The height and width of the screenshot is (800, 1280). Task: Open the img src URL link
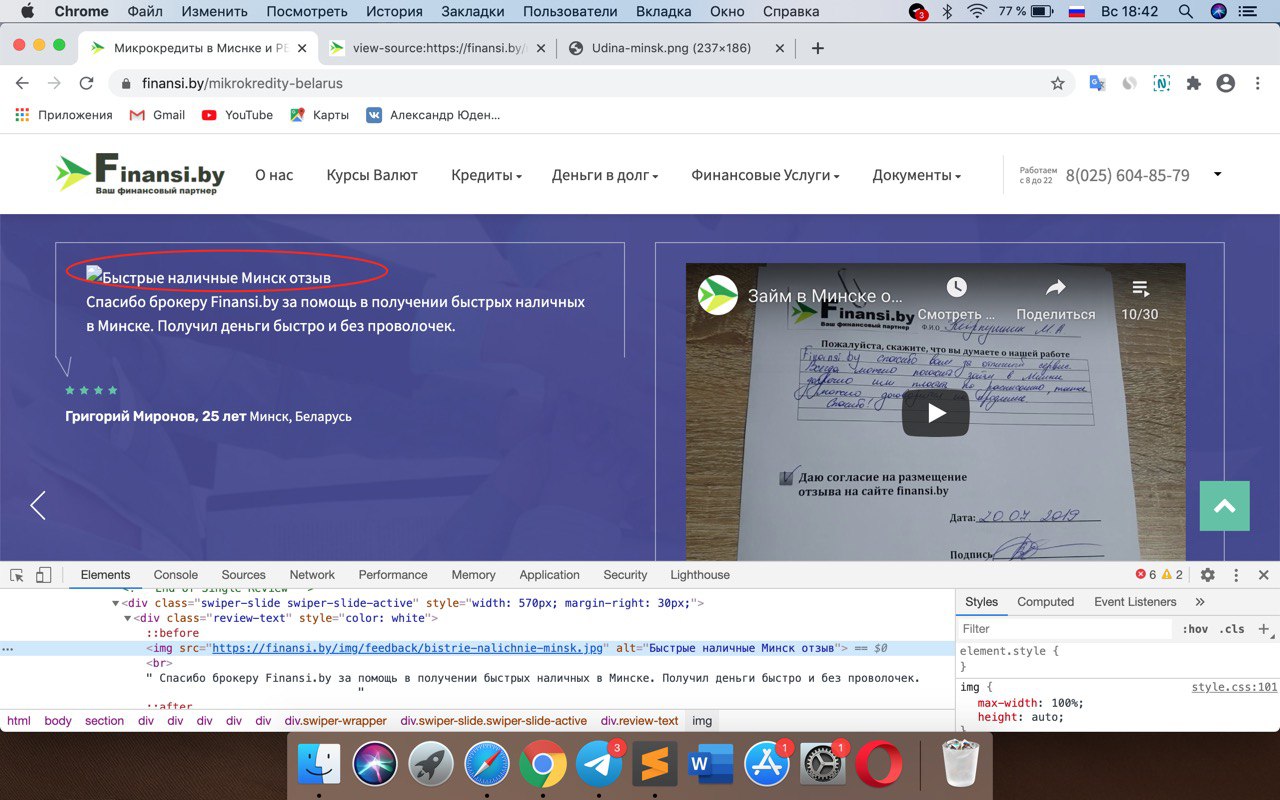[408, 648]
